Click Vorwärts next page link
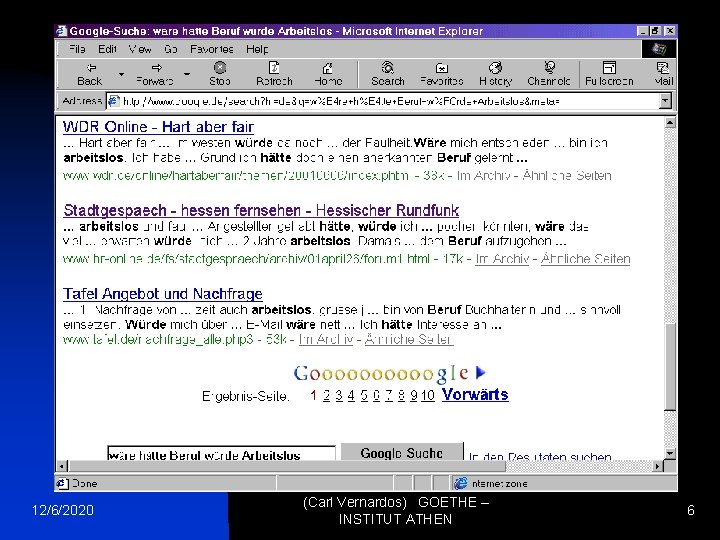This screenshot has width=720, height=540. coord(475,394)
